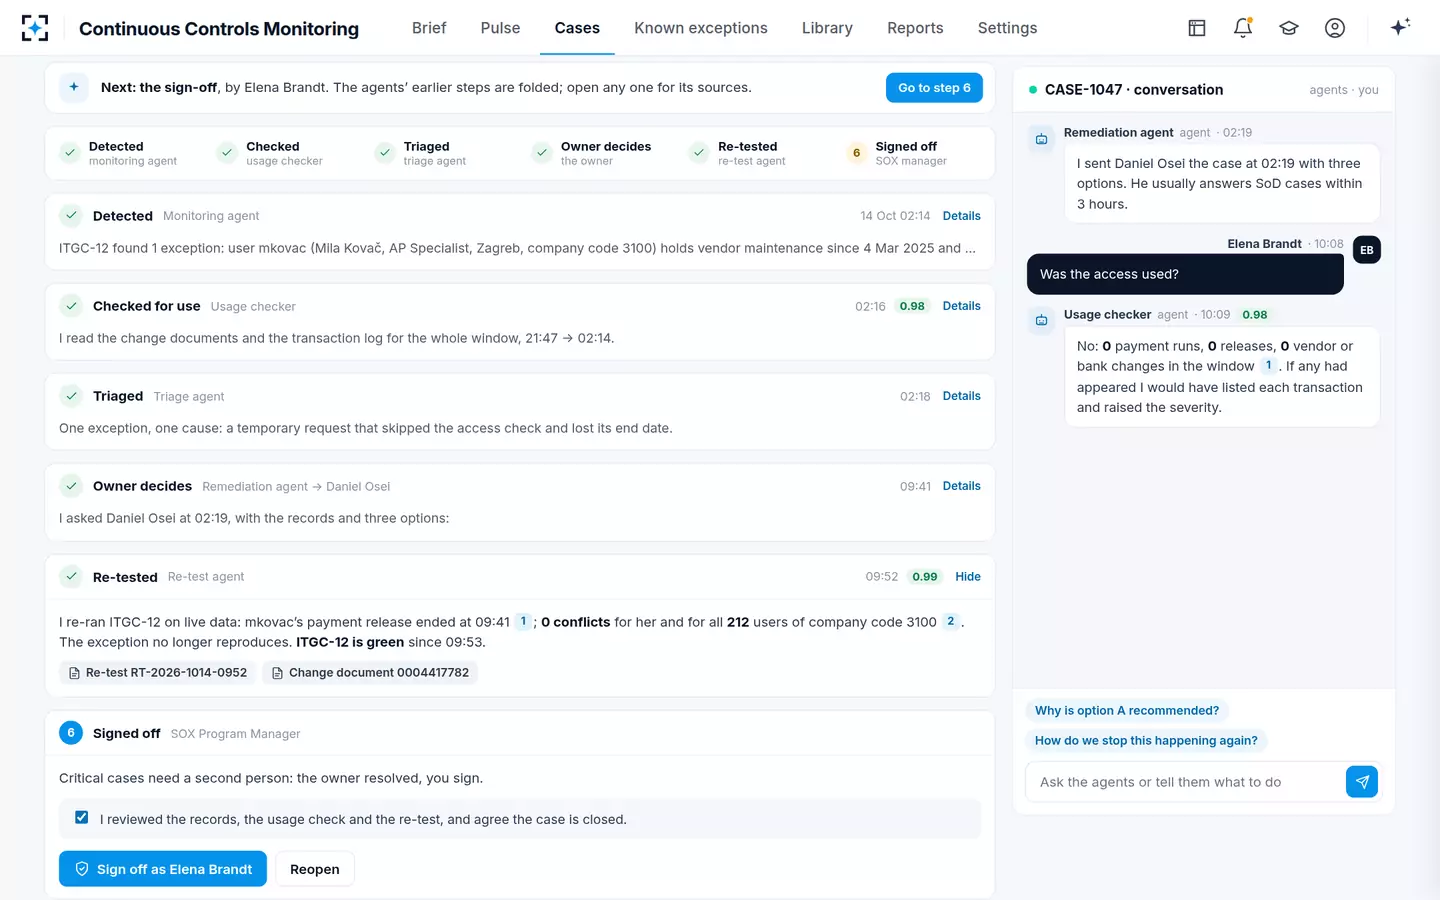Click the check icon on the Re-tested card
This screenshot has width=1440, height=900.
tap(71, 577)
